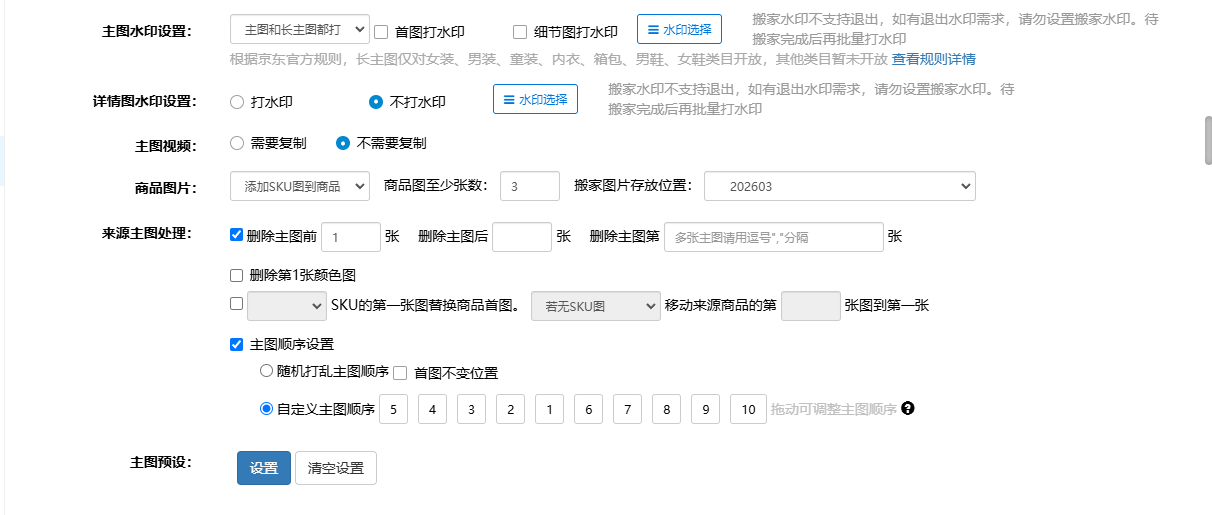
Task: Click the 删除主图后 input field
Action: point(522,237)
